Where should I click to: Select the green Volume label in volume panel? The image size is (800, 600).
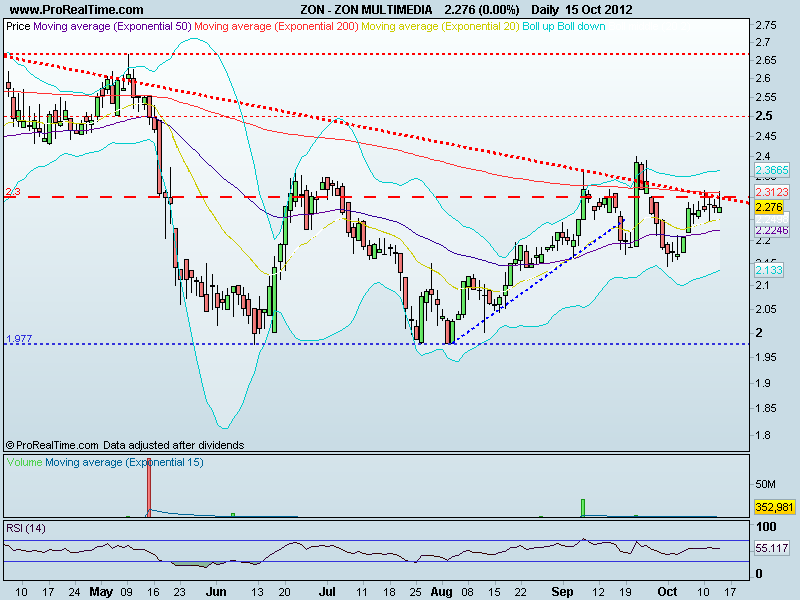point(24,462)
